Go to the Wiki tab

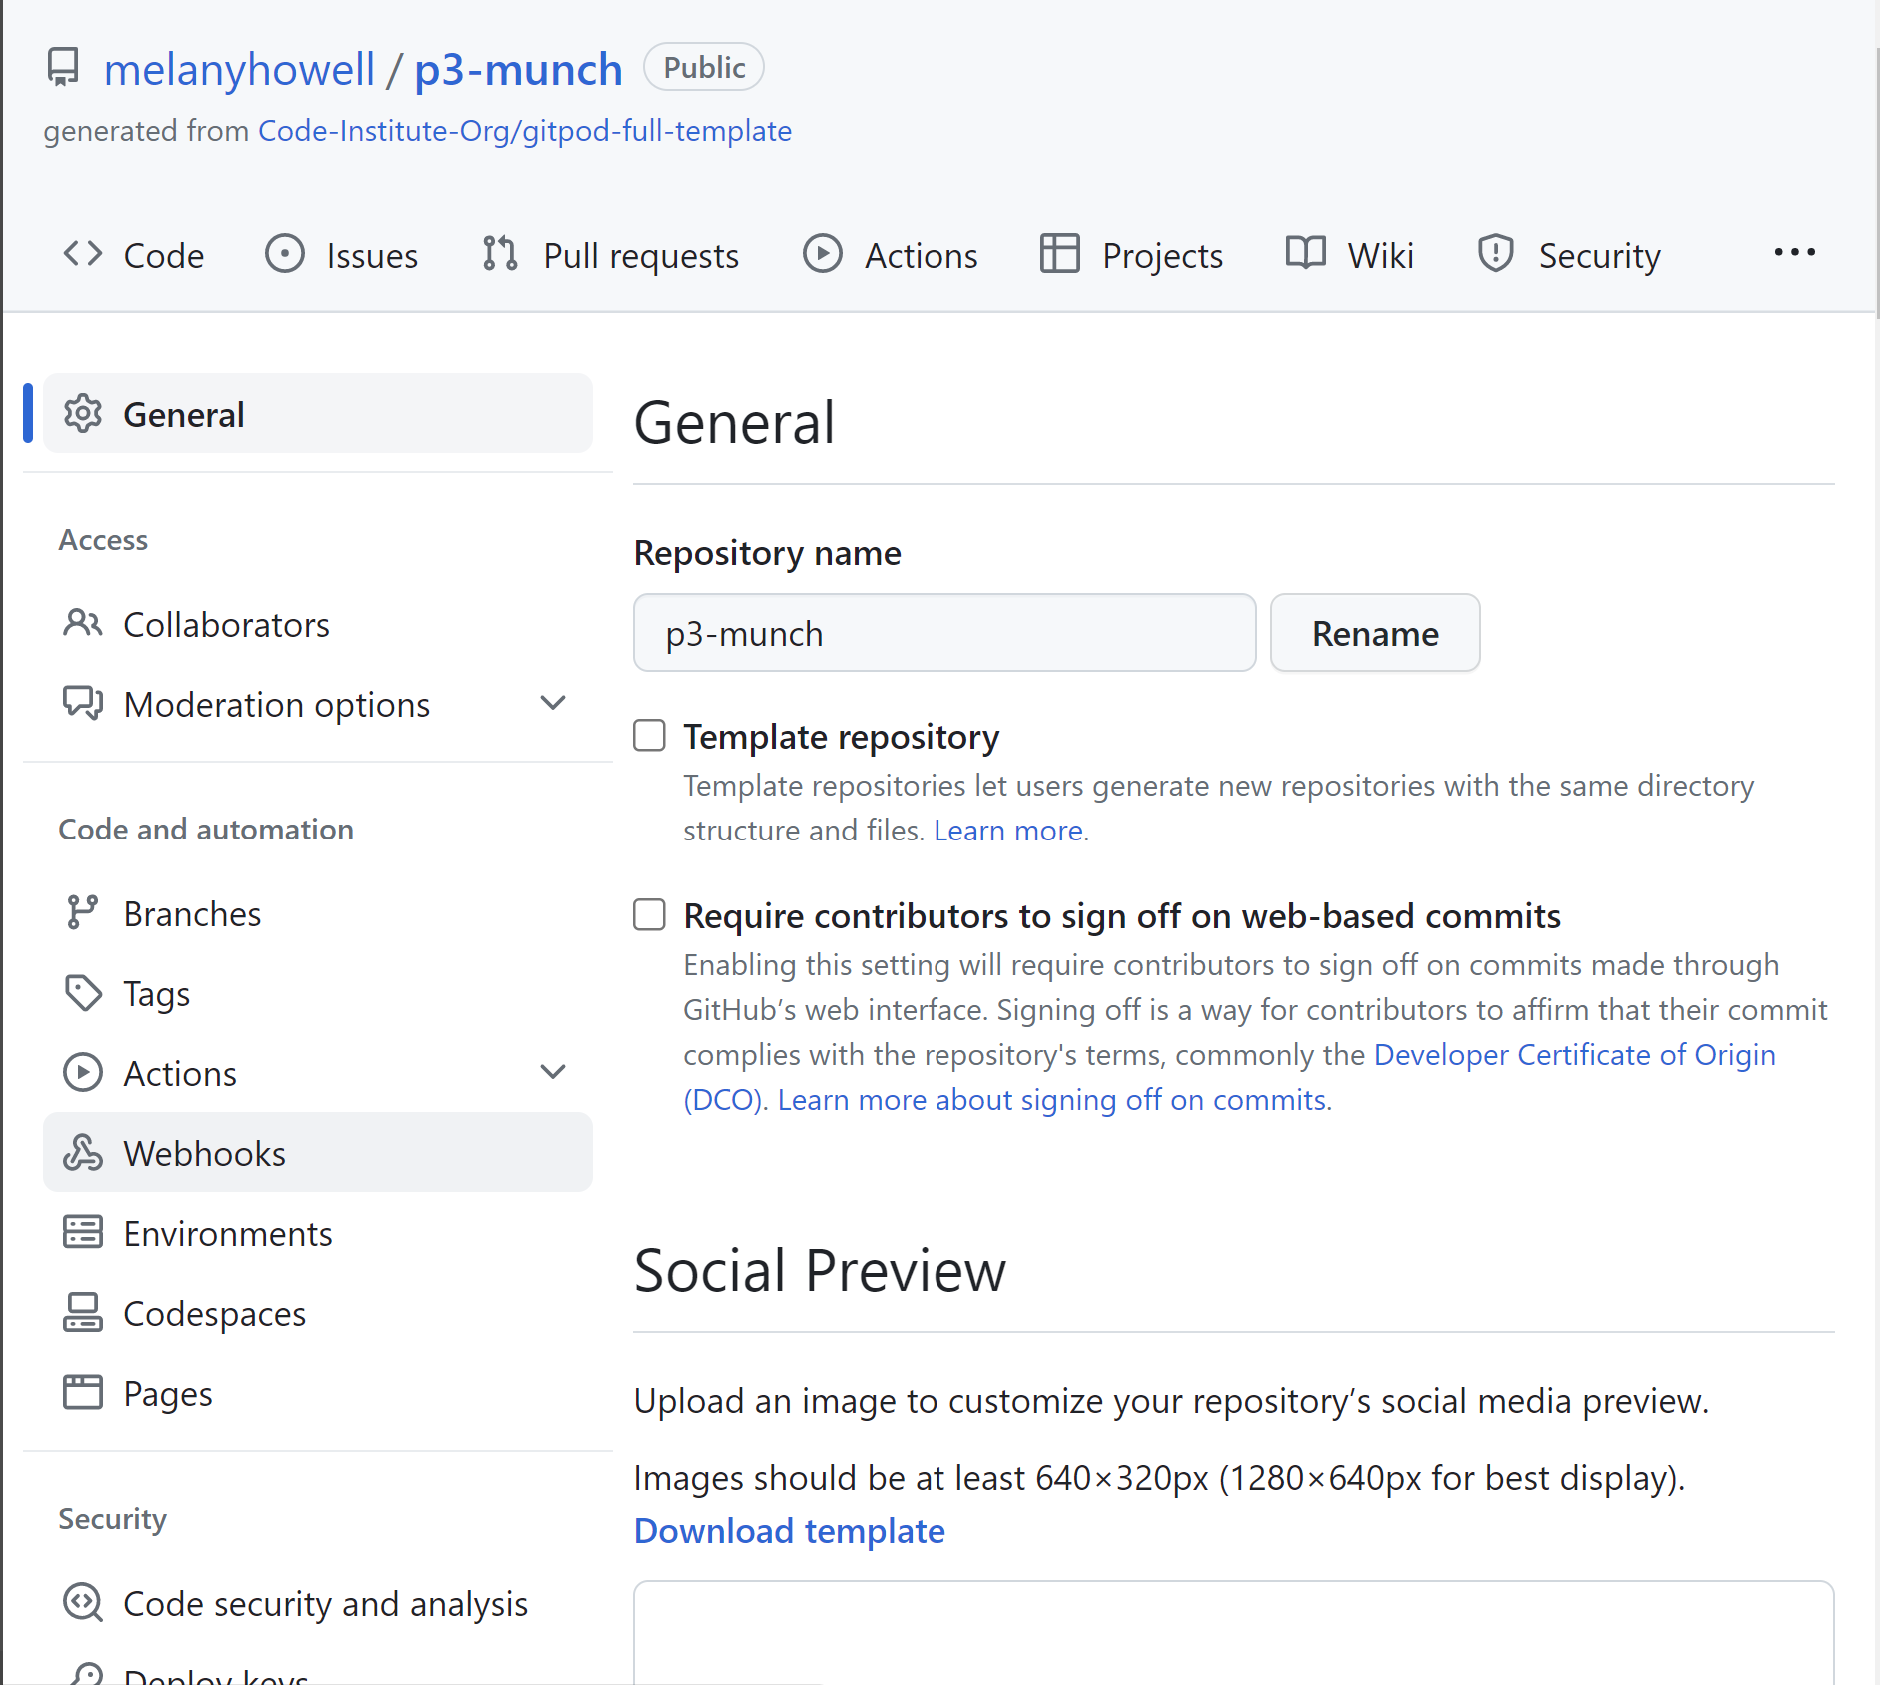click(x=1350, y=256)
